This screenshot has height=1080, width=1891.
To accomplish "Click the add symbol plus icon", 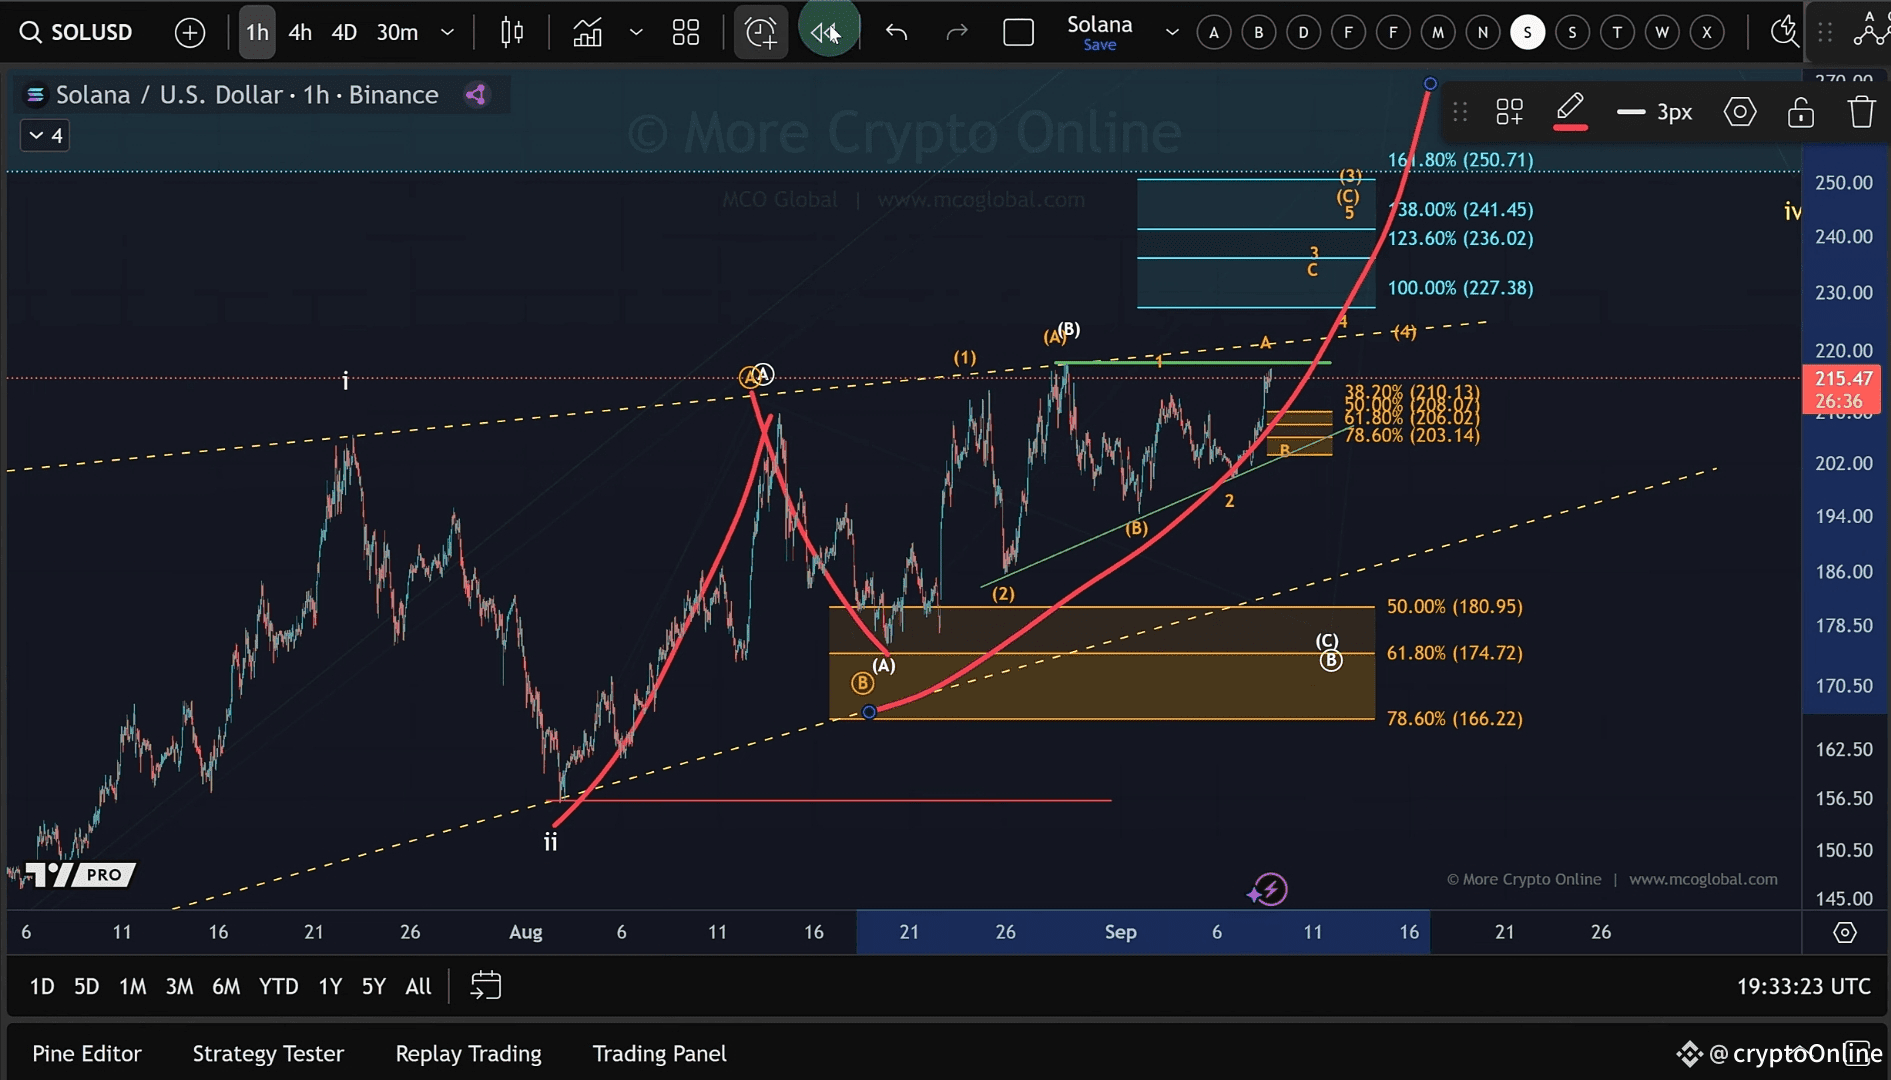I will coord(189,32).
